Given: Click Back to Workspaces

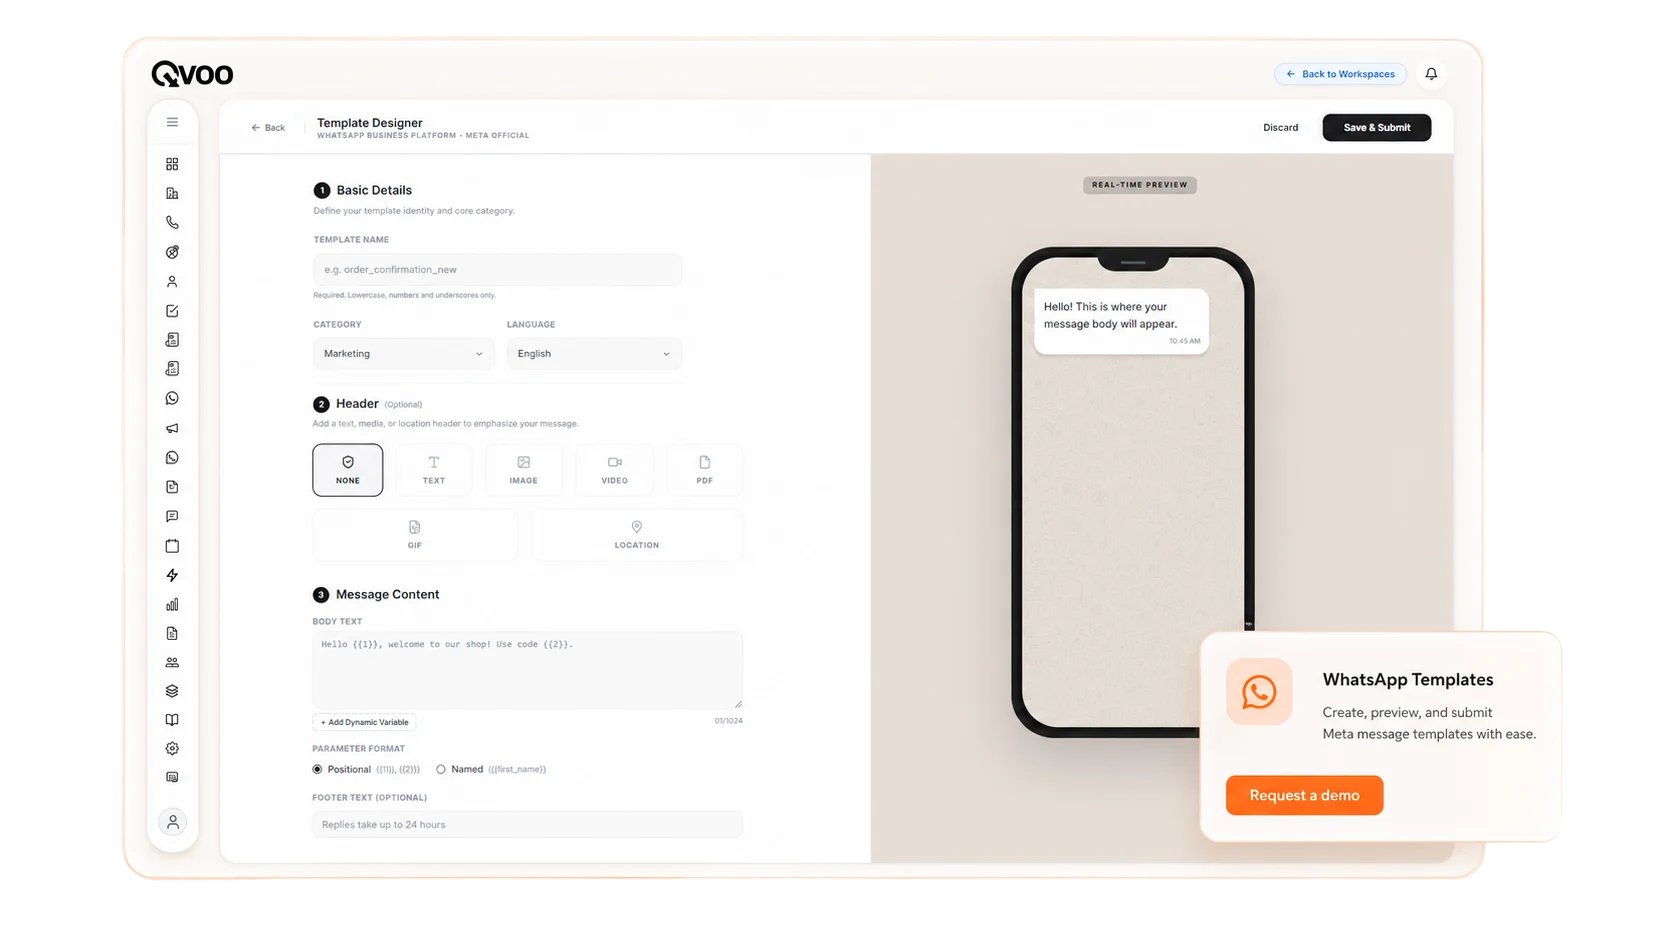Looking at the screenshot, I should (x=1341, y=74).
